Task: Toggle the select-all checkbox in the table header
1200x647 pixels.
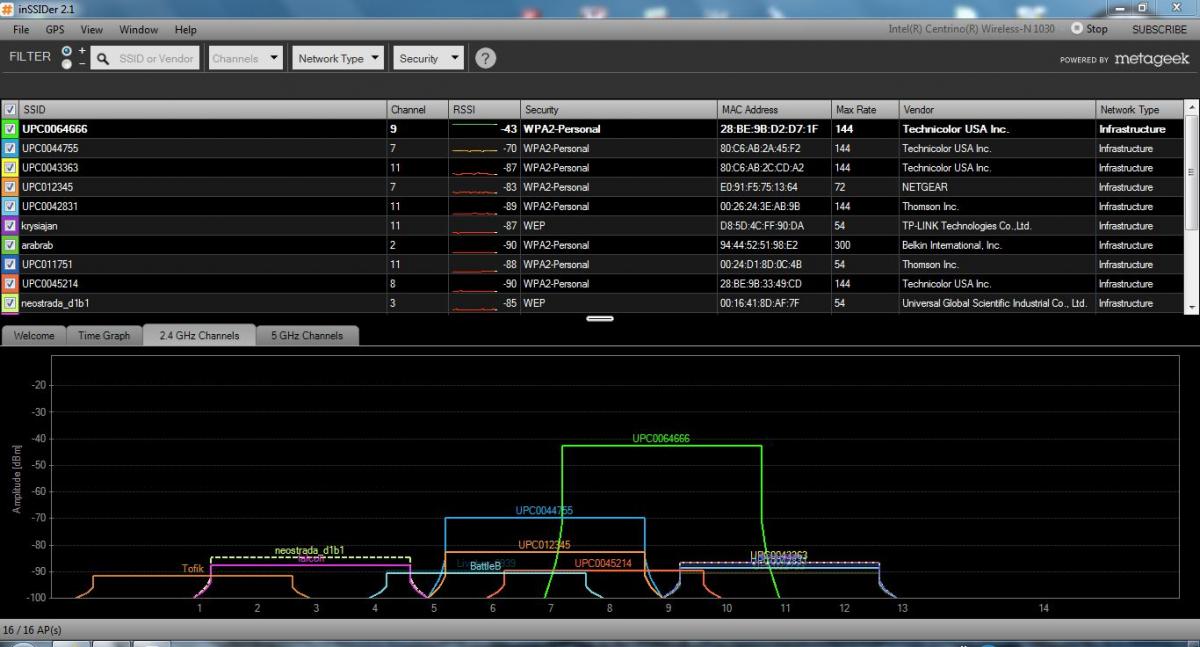Action: tap(10, 109)
